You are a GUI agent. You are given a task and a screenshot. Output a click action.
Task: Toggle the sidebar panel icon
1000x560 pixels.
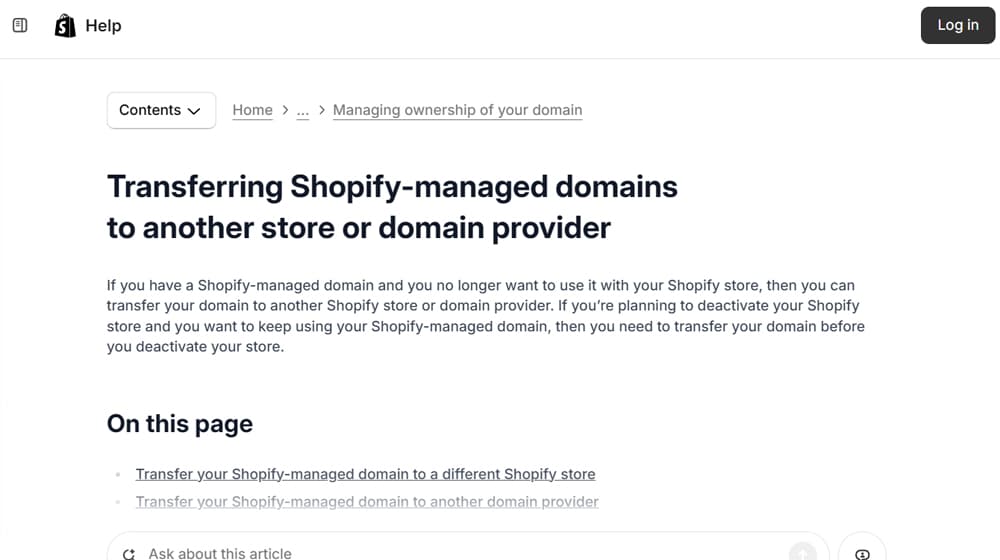[20, 25]
